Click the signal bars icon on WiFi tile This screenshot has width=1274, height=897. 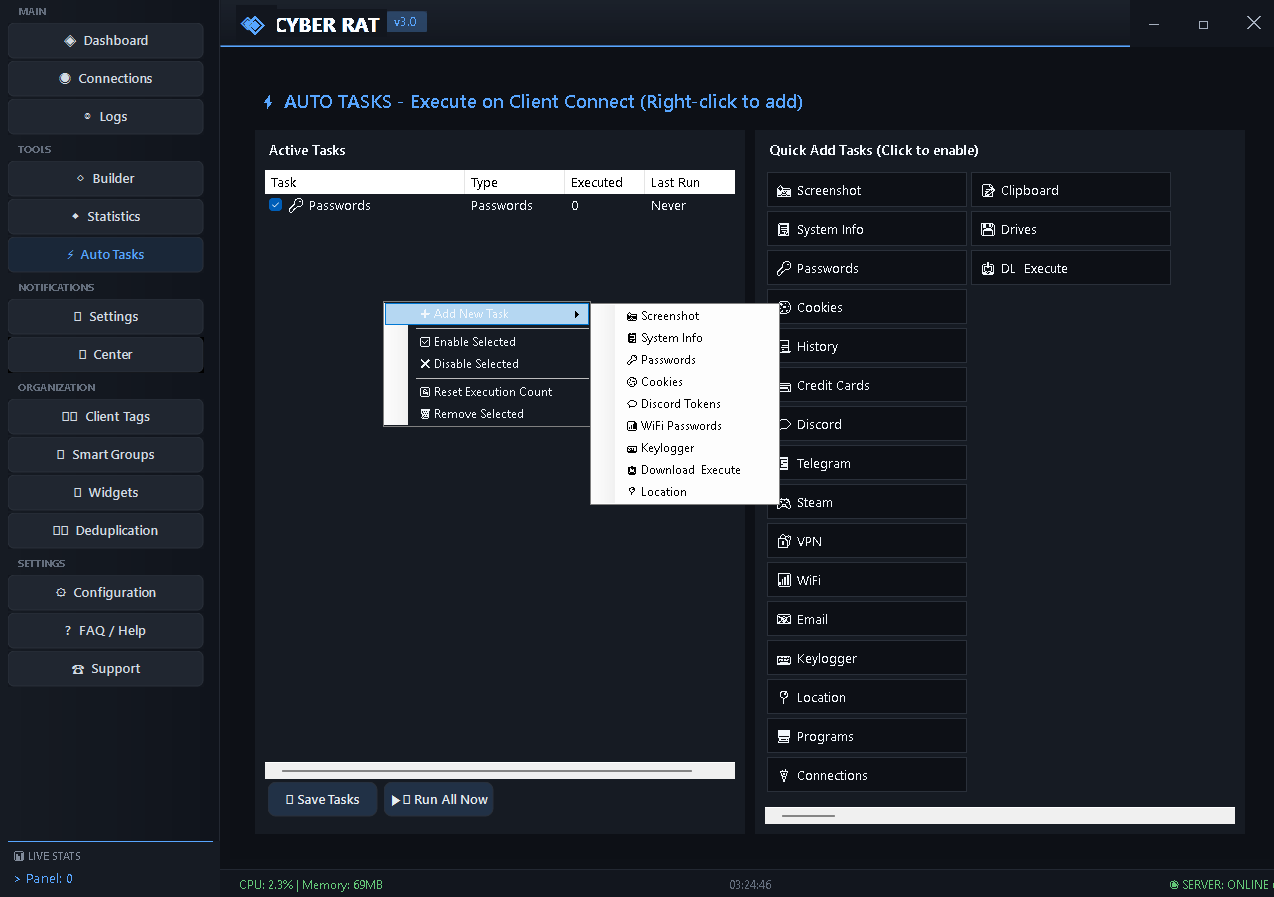tap(784, 581)
